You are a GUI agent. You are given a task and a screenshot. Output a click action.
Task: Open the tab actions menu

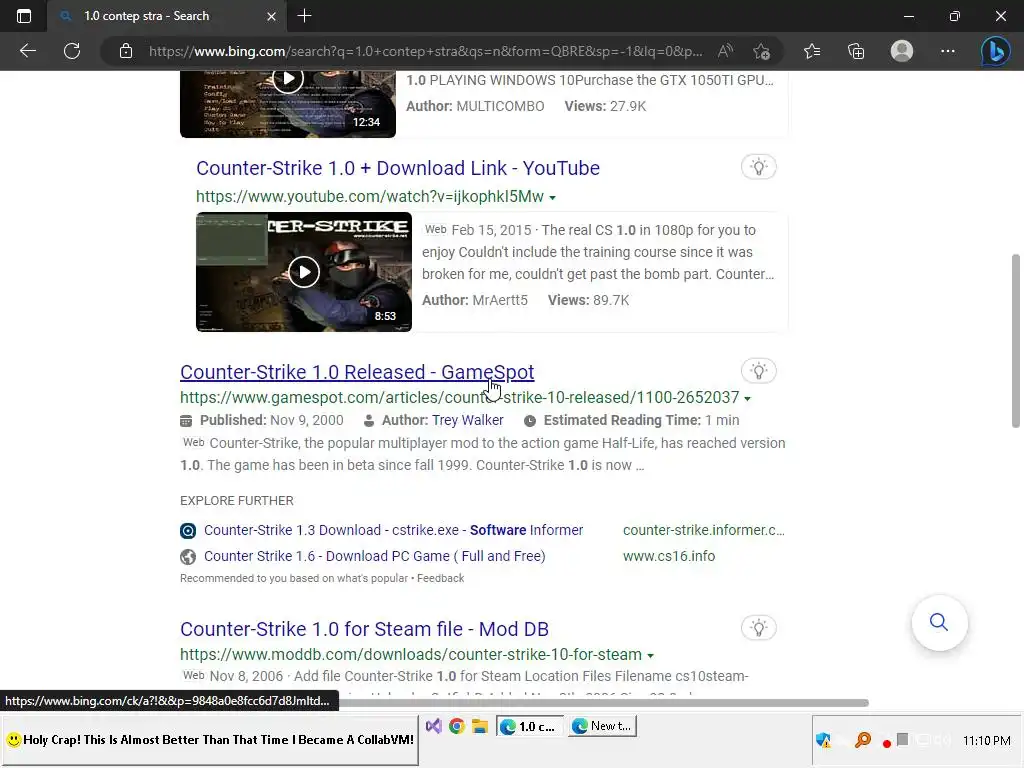tap(24, 16)
